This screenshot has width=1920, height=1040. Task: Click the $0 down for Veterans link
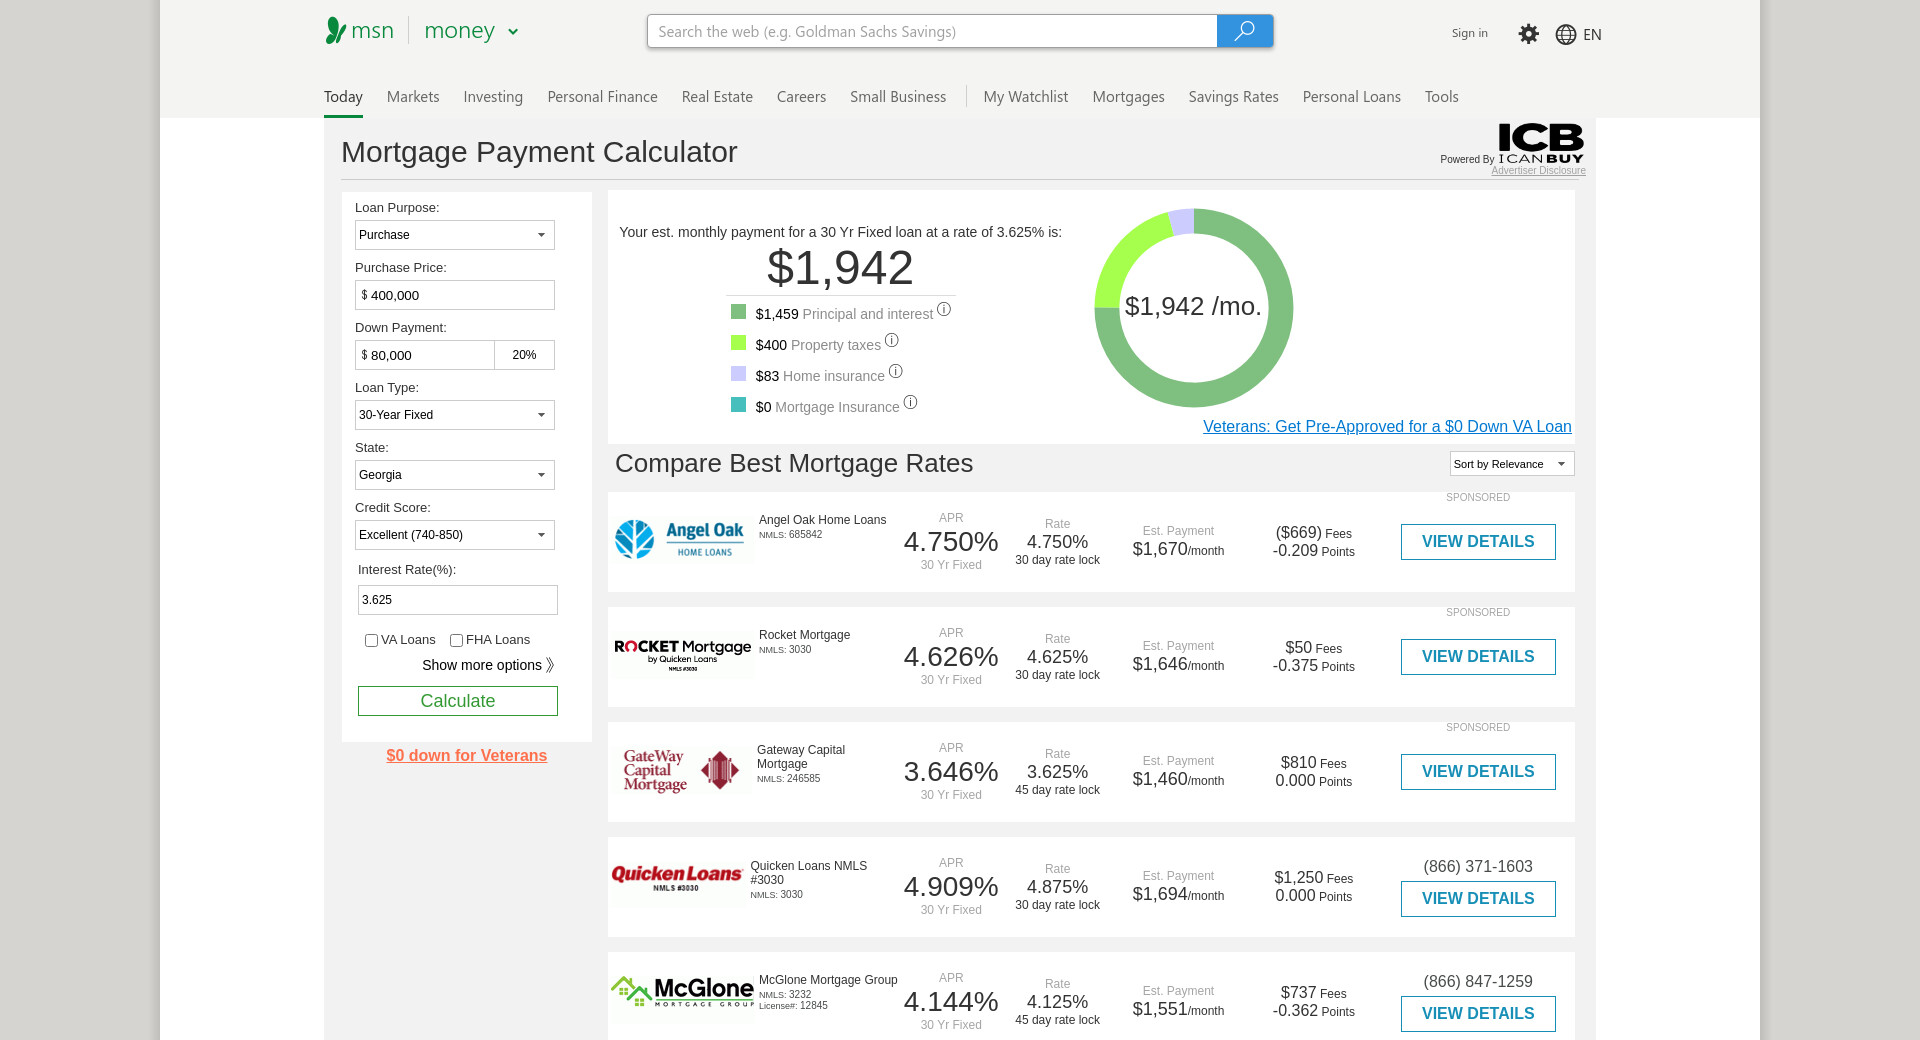[x=466, y=756]
